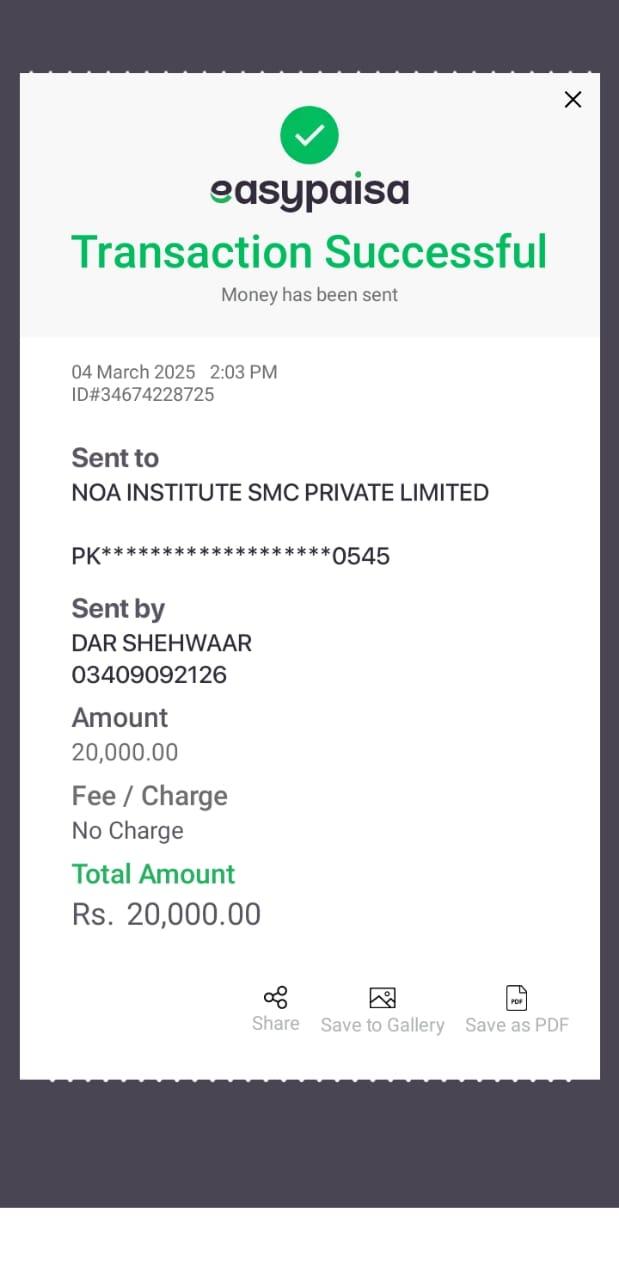This screenshot has height=1280, width=619.
Task: Tap the Share icon
Action: pos(275,997)
